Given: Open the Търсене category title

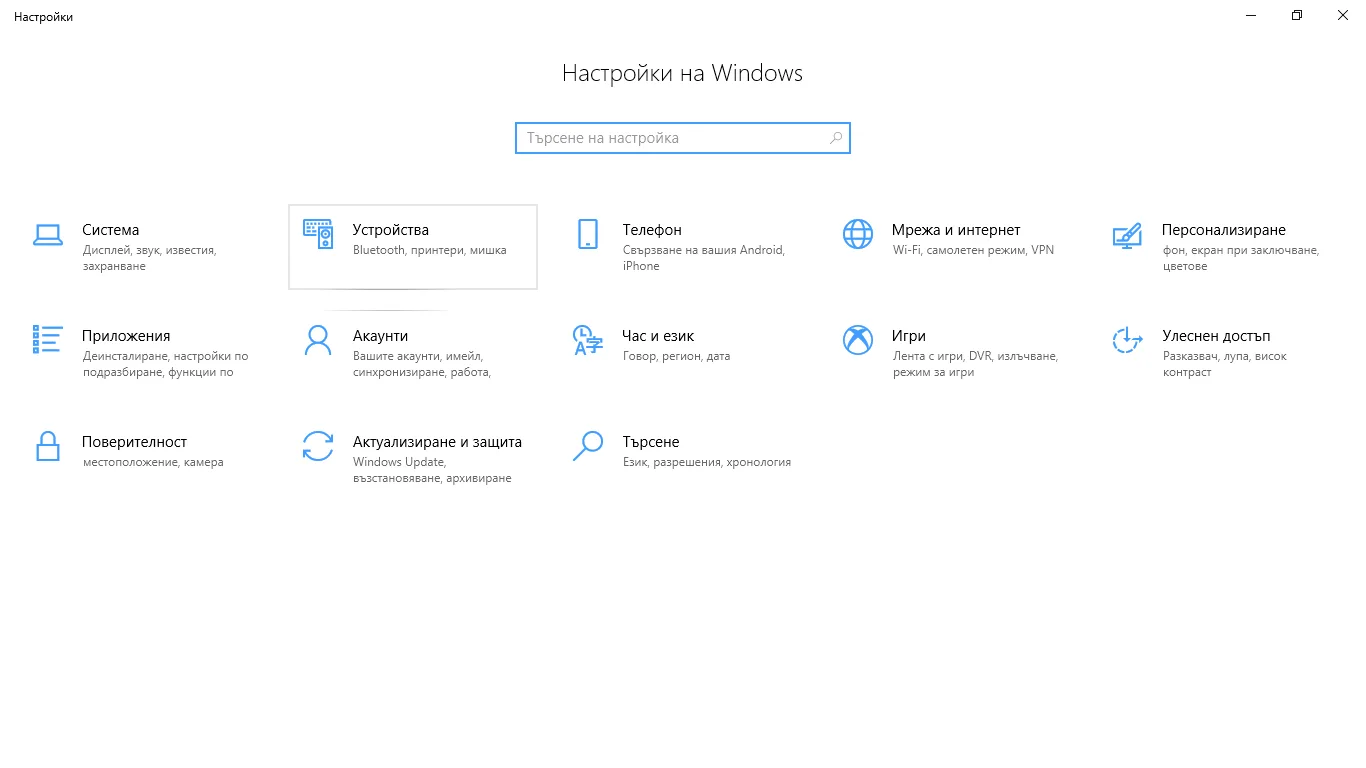Looking at the screenshot, I should point(651,442).
